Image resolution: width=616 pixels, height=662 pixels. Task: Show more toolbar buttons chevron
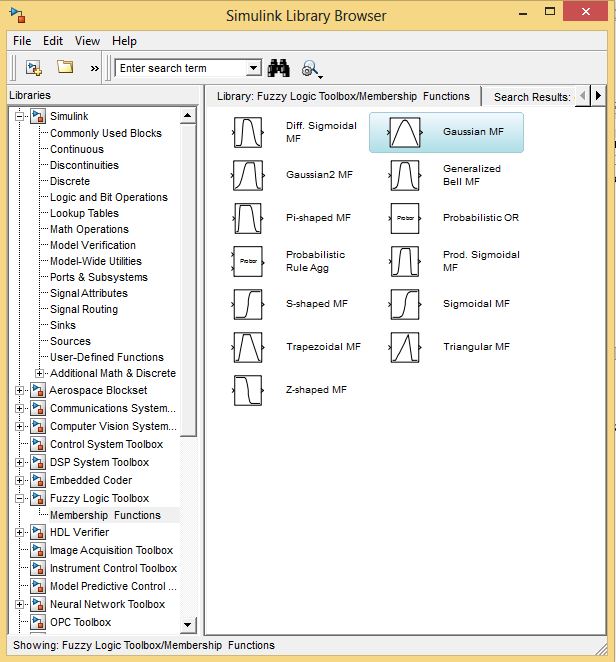(95, 68)
